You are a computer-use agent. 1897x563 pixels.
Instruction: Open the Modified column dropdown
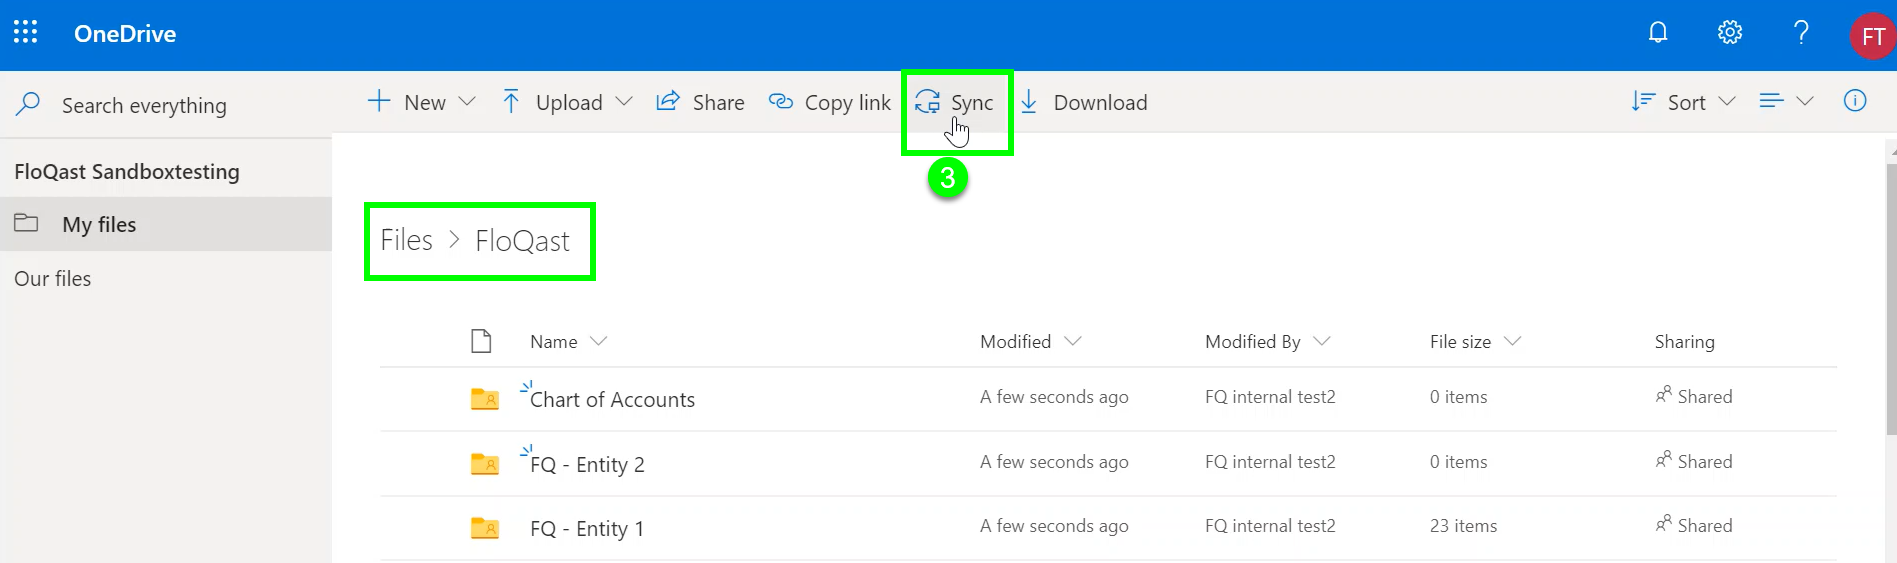(x=1073, y=341)
